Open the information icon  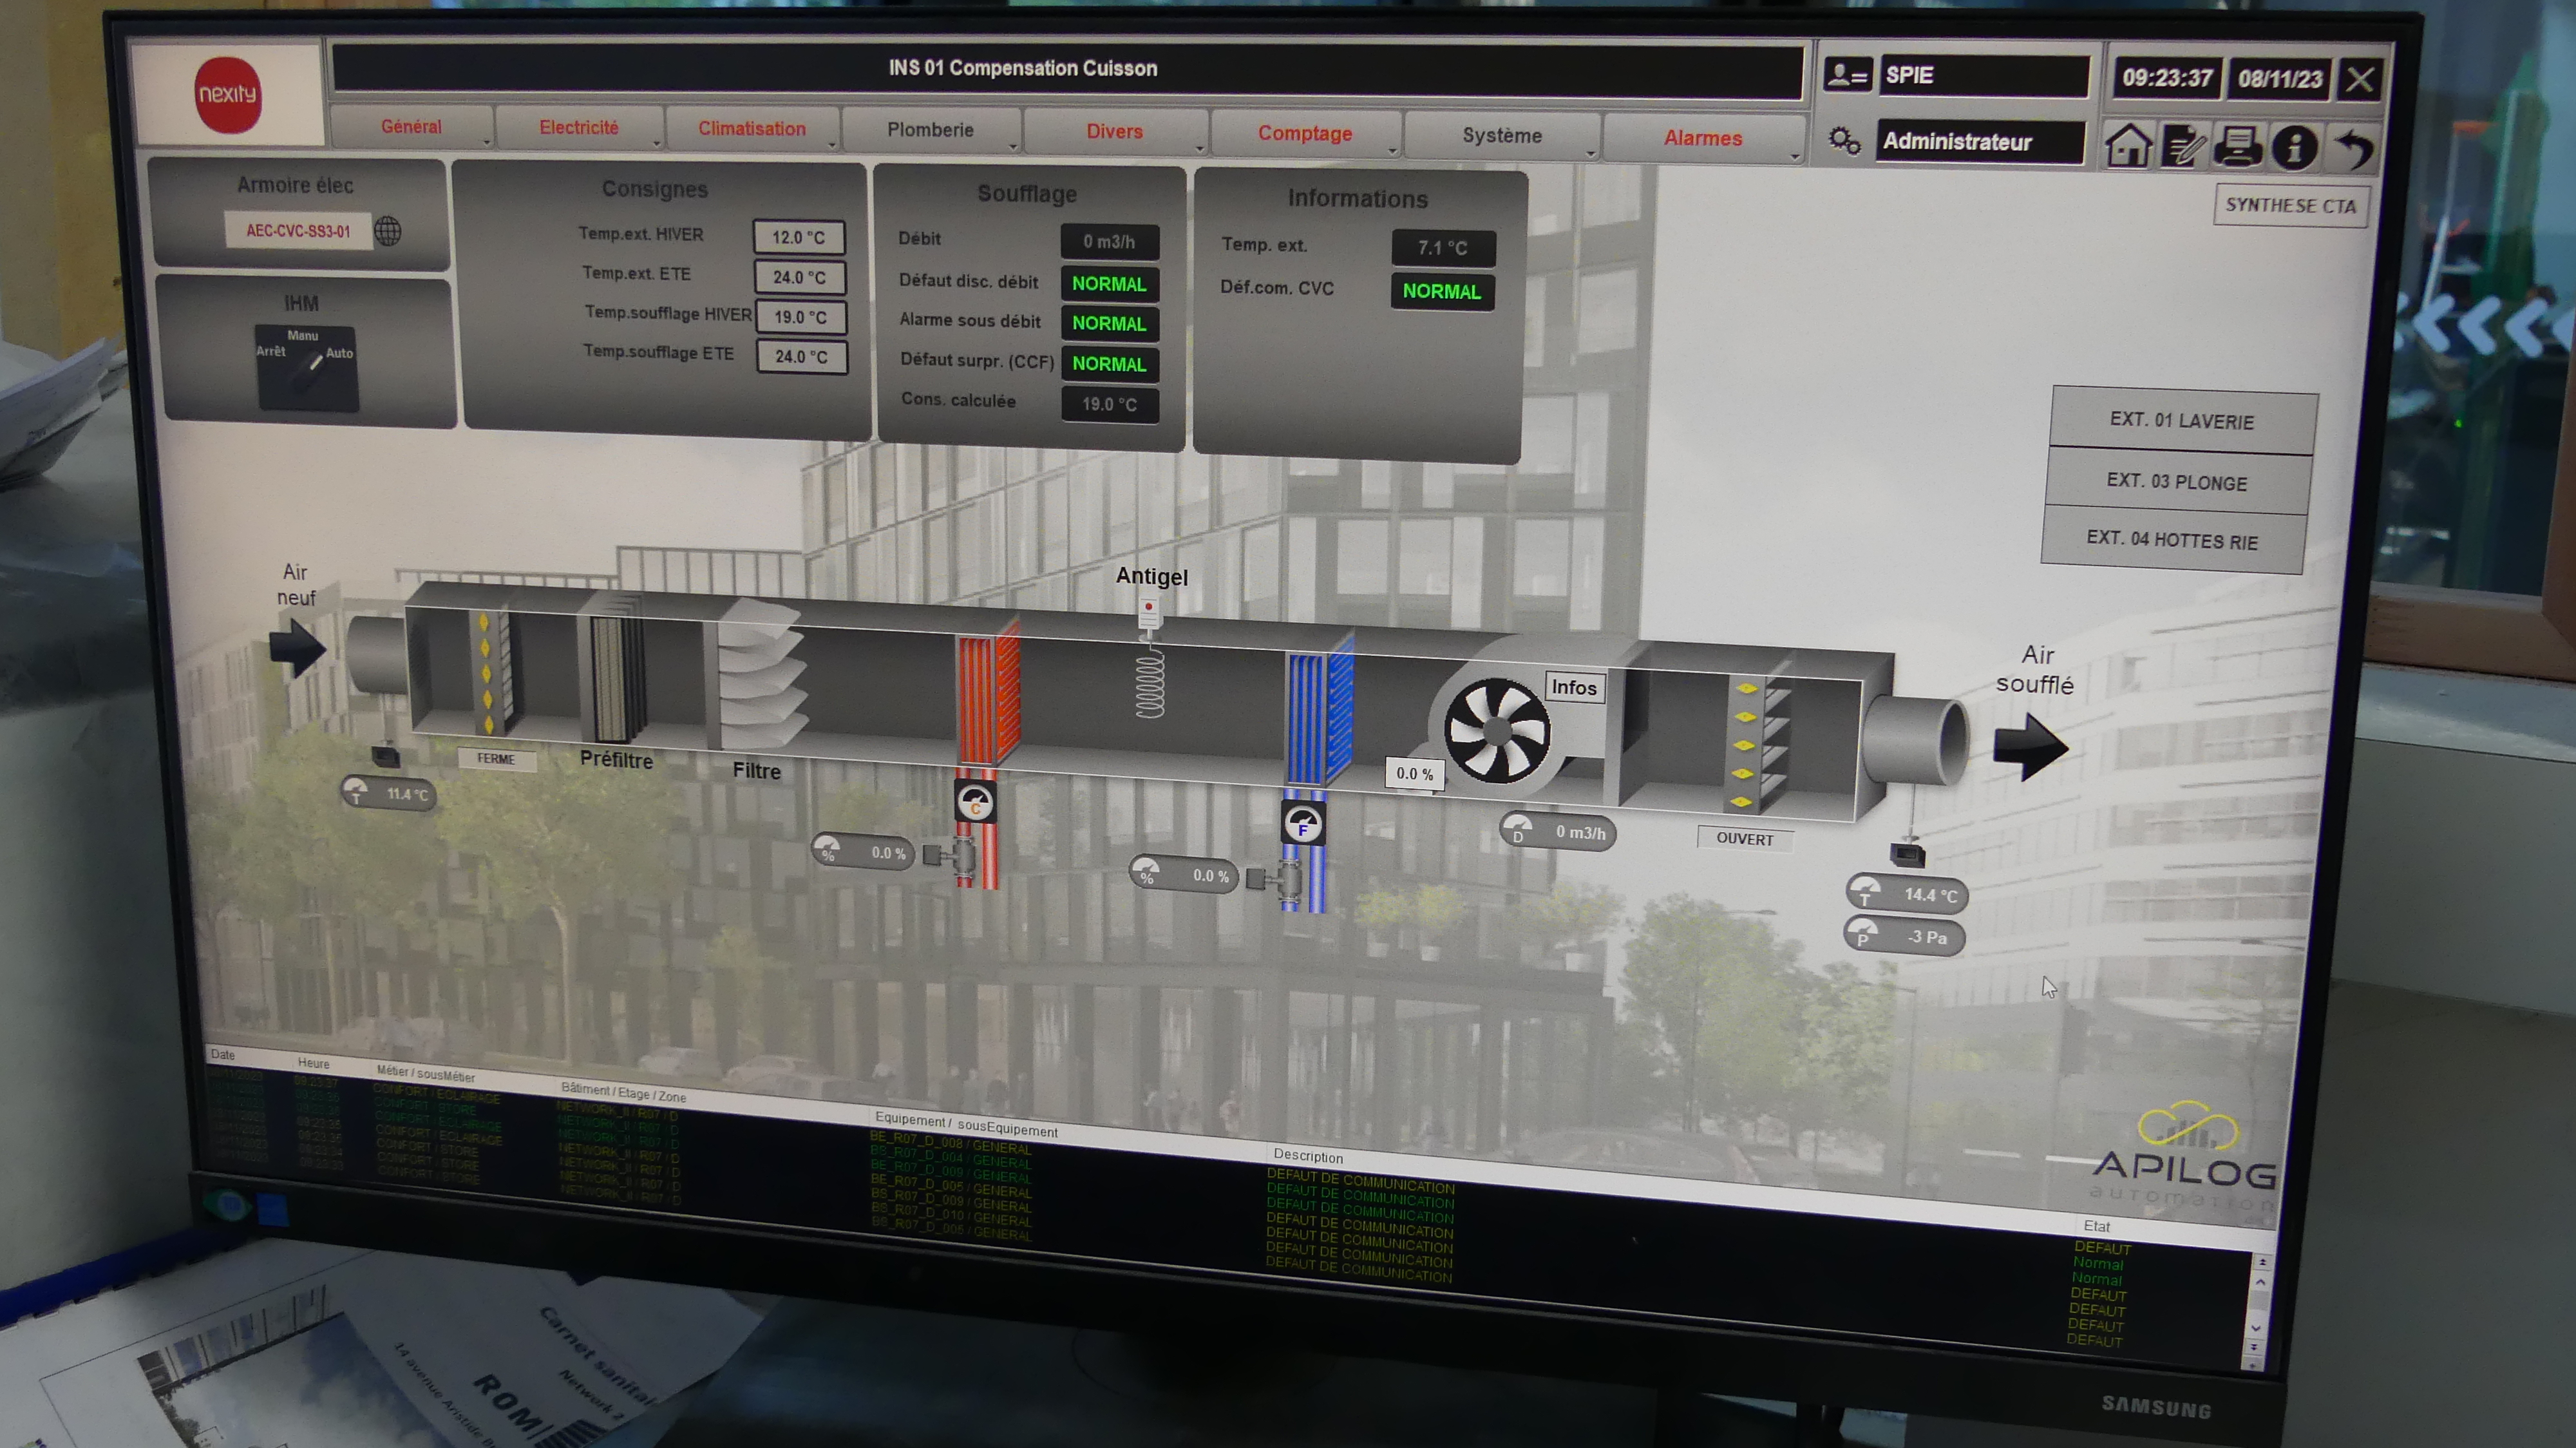pyautogui.click(x=2294, y=147)
